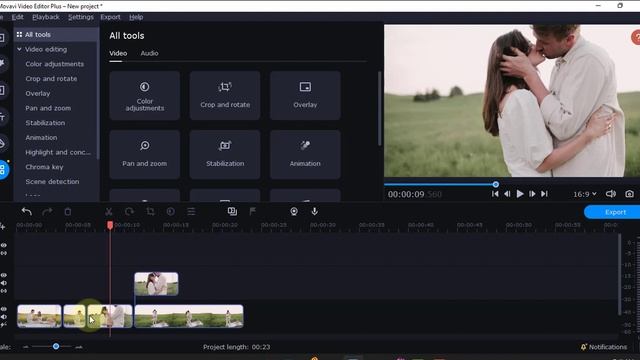Zoom in the timeline scale
This screenshot has height=360, width=640.
pyautogui.click(x=79, y=347)
